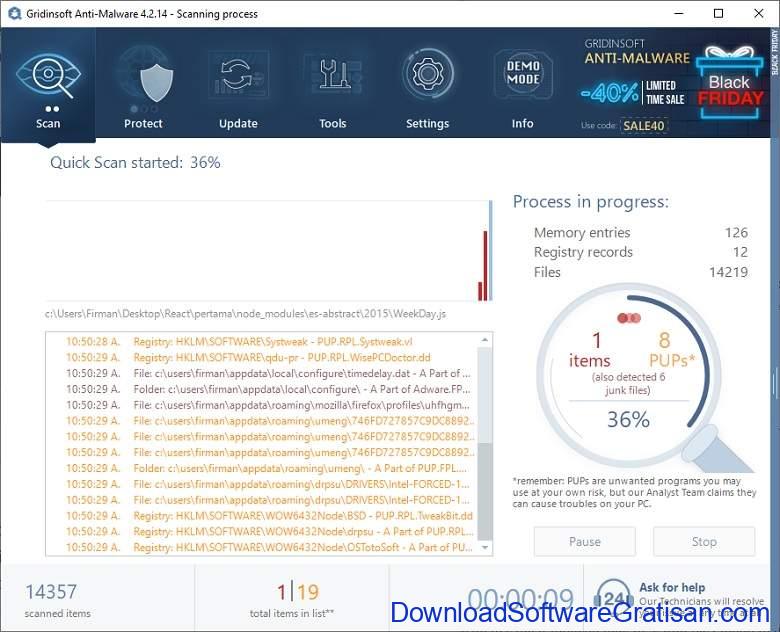This screenshot has width=780, height=632.
Task: Open the Demo Mode Info icon
Action: [x=523, y=74]
